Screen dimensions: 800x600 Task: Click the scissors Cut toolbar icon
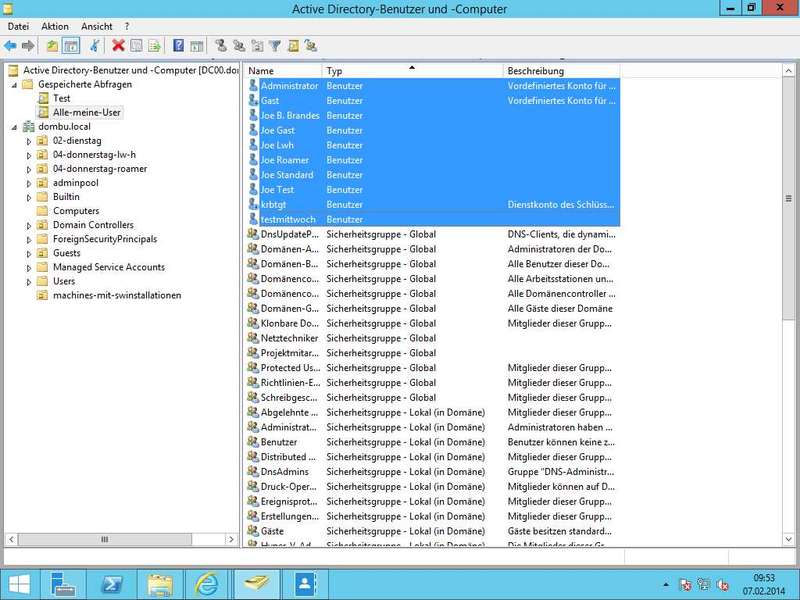(95, 45)
